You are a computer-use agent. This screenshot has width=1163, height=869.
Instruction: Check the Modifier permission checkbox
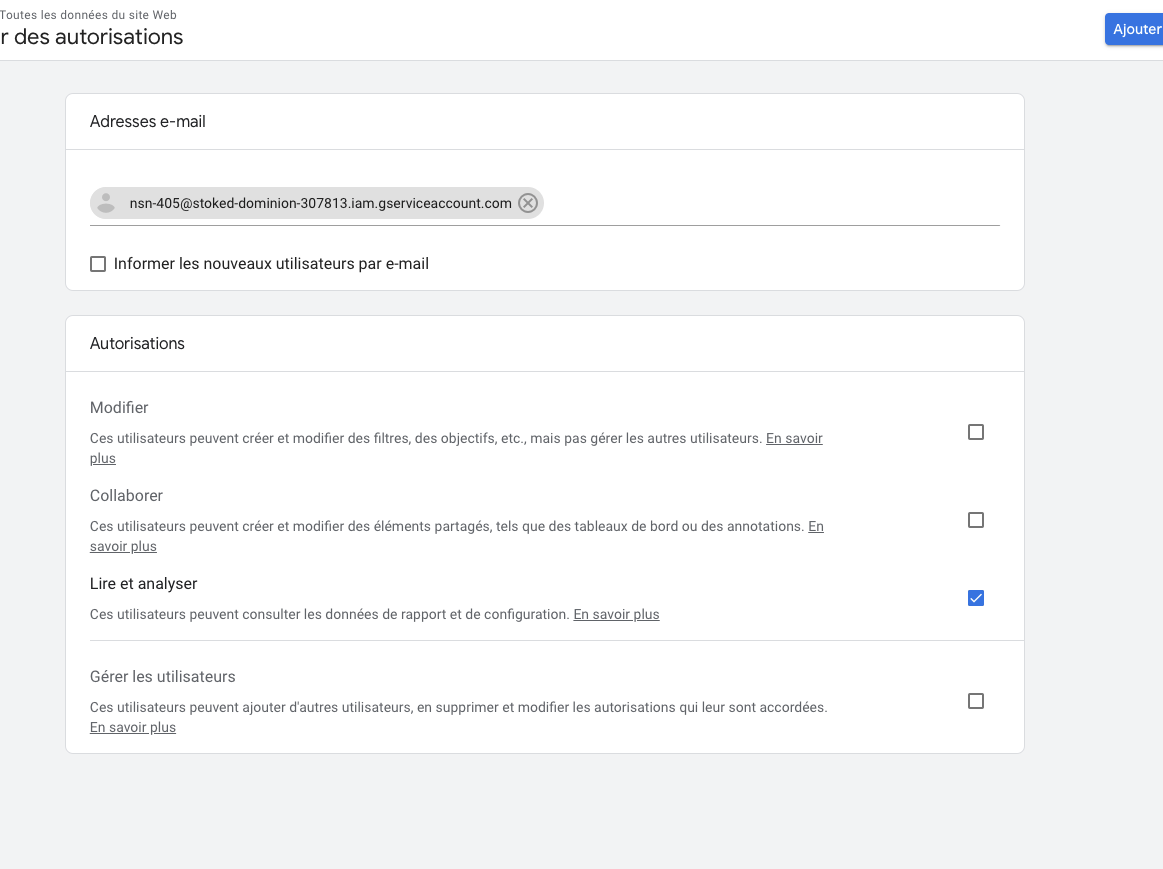(x=976, y=432)
